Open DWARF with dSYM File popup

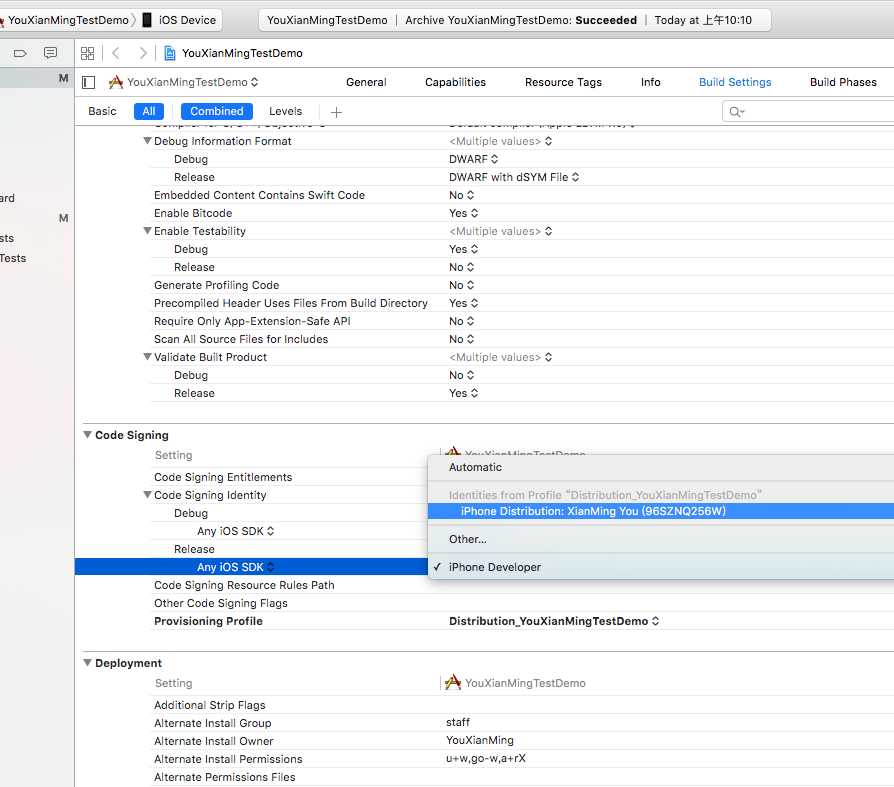pos(514,177)
